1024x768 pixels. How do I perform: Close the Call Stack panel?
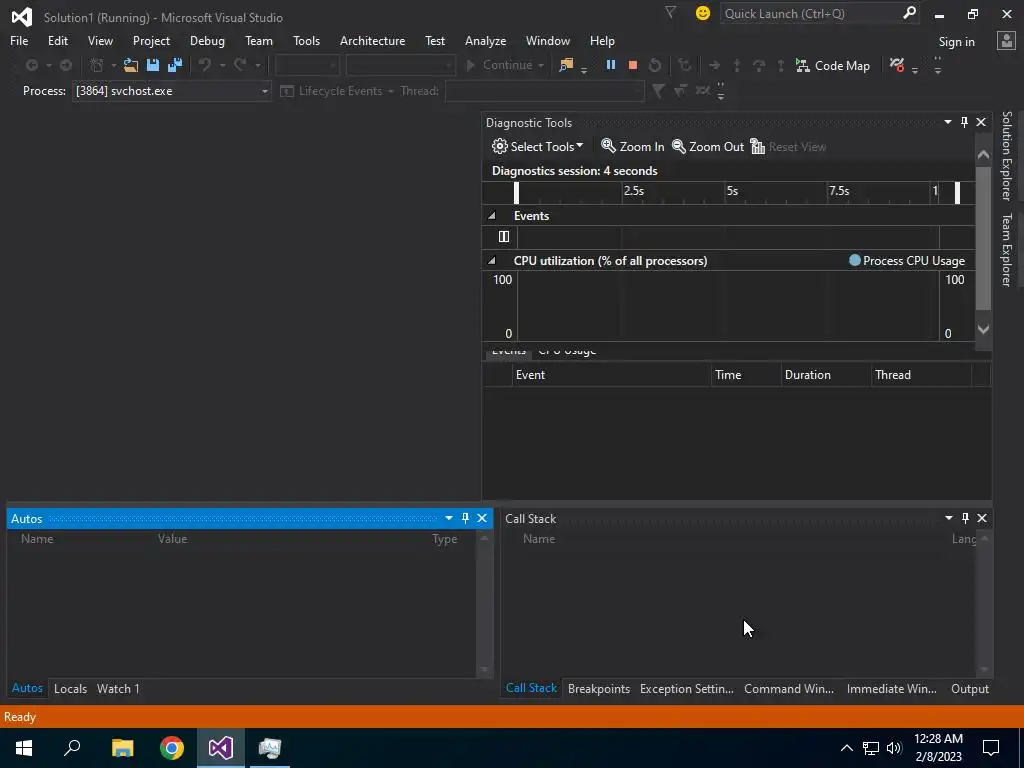[982, 518]
